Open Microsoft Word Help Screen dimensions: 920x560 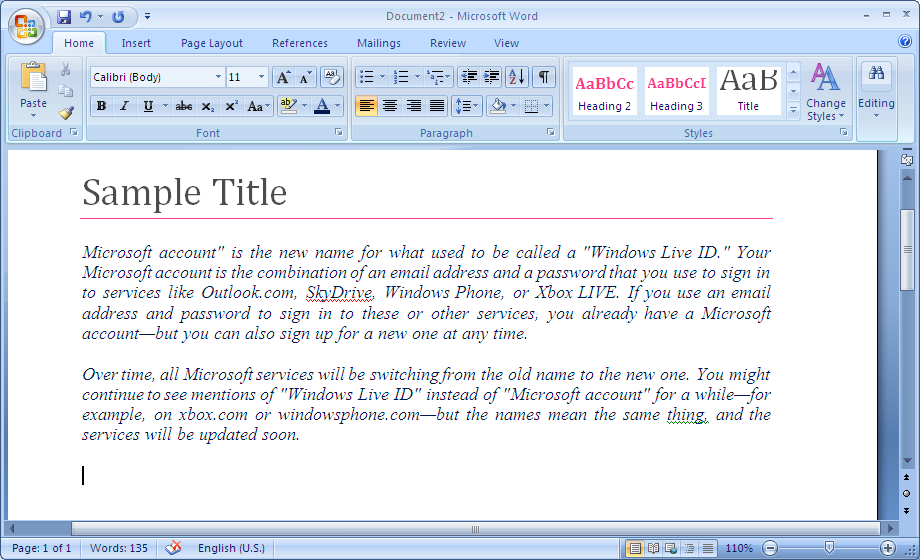click(905, 41)
